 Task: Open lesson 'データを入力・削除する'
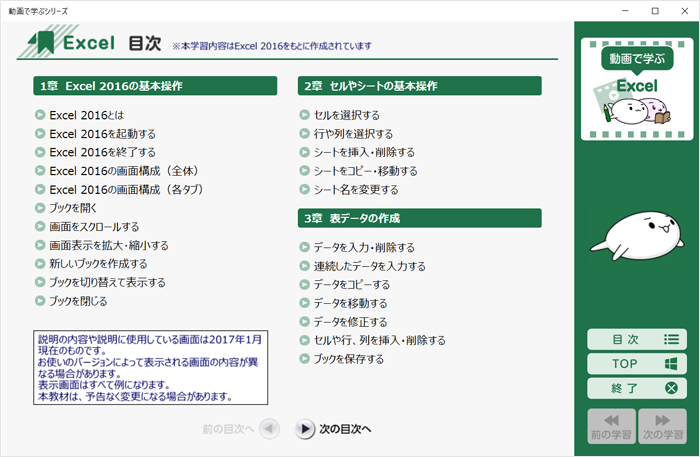tap(357, 247)
